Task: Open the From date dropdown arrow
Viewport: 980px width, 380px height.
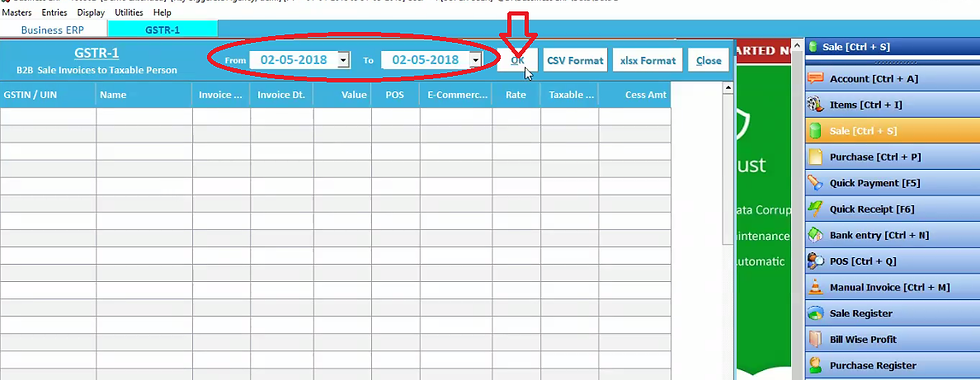Action: [344, 60]
